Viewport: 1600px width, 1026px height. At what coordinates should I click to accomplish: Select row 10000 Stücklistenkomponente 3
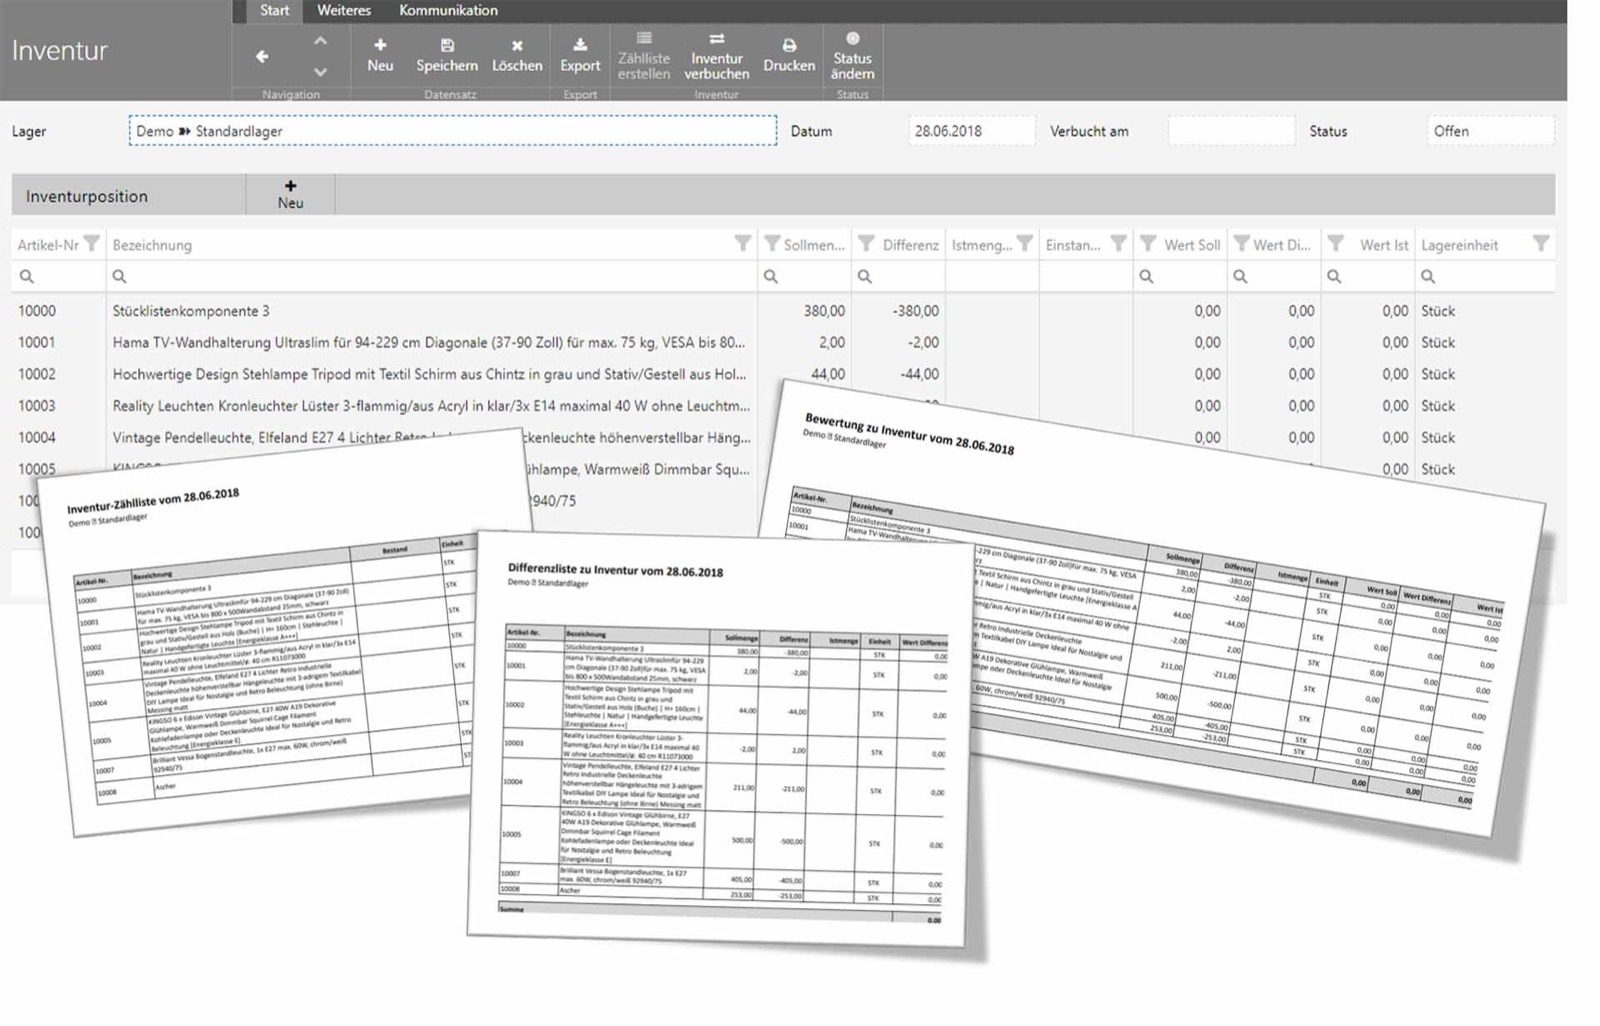[x=783, y=311]
